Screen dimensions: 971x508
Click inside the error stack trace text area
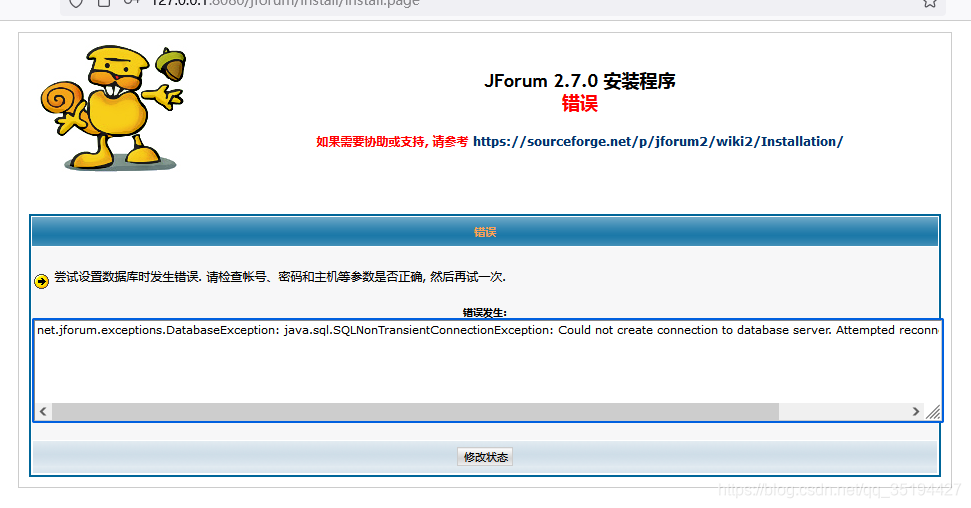pos(487,370)
